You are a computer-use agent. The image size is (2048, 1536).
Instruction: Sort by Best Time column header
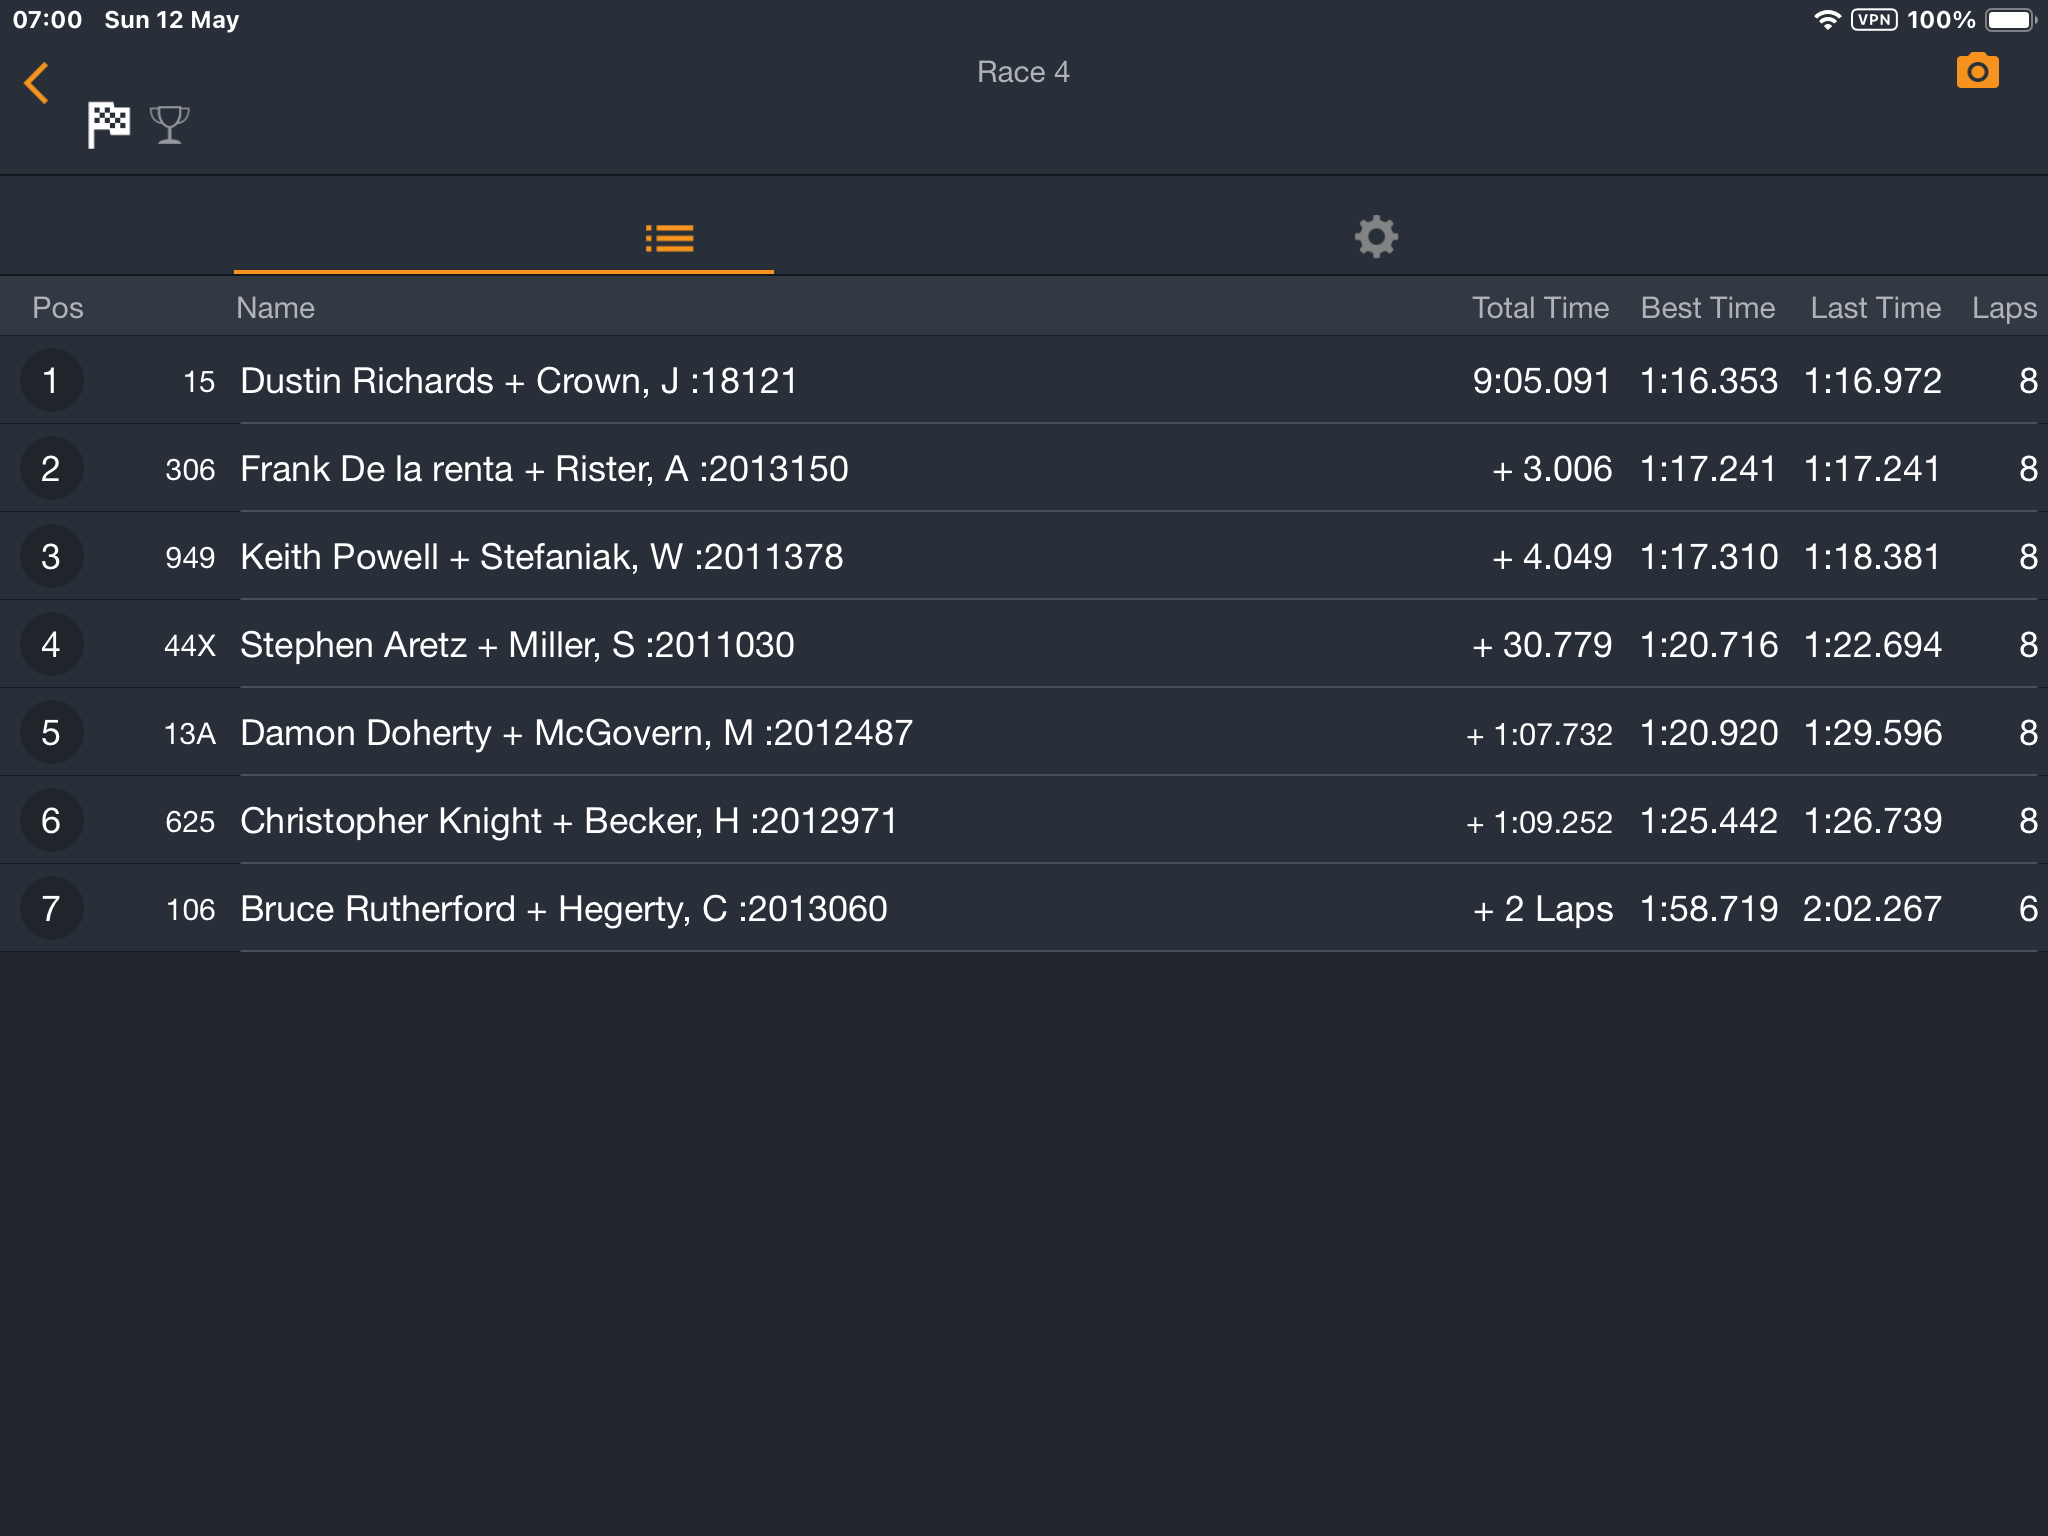coord(1708,308)
